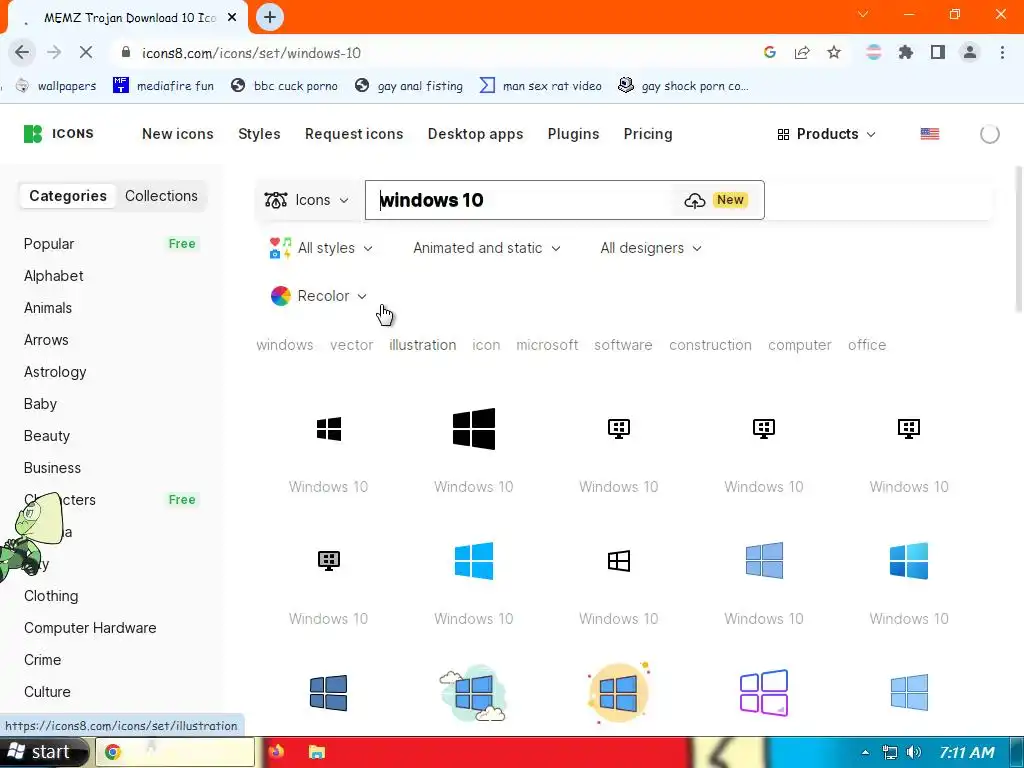Stop page loading with the X button
The width and height of the screenshot is (1024, 768).
point(86,52)
